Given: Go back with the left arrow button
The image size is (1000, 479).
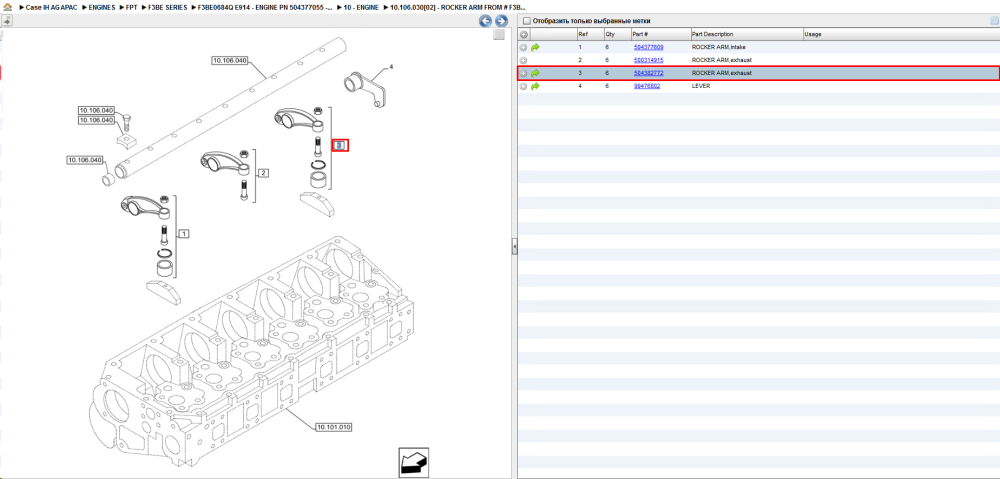Looking at the screenshot, I should pos(486,21).
